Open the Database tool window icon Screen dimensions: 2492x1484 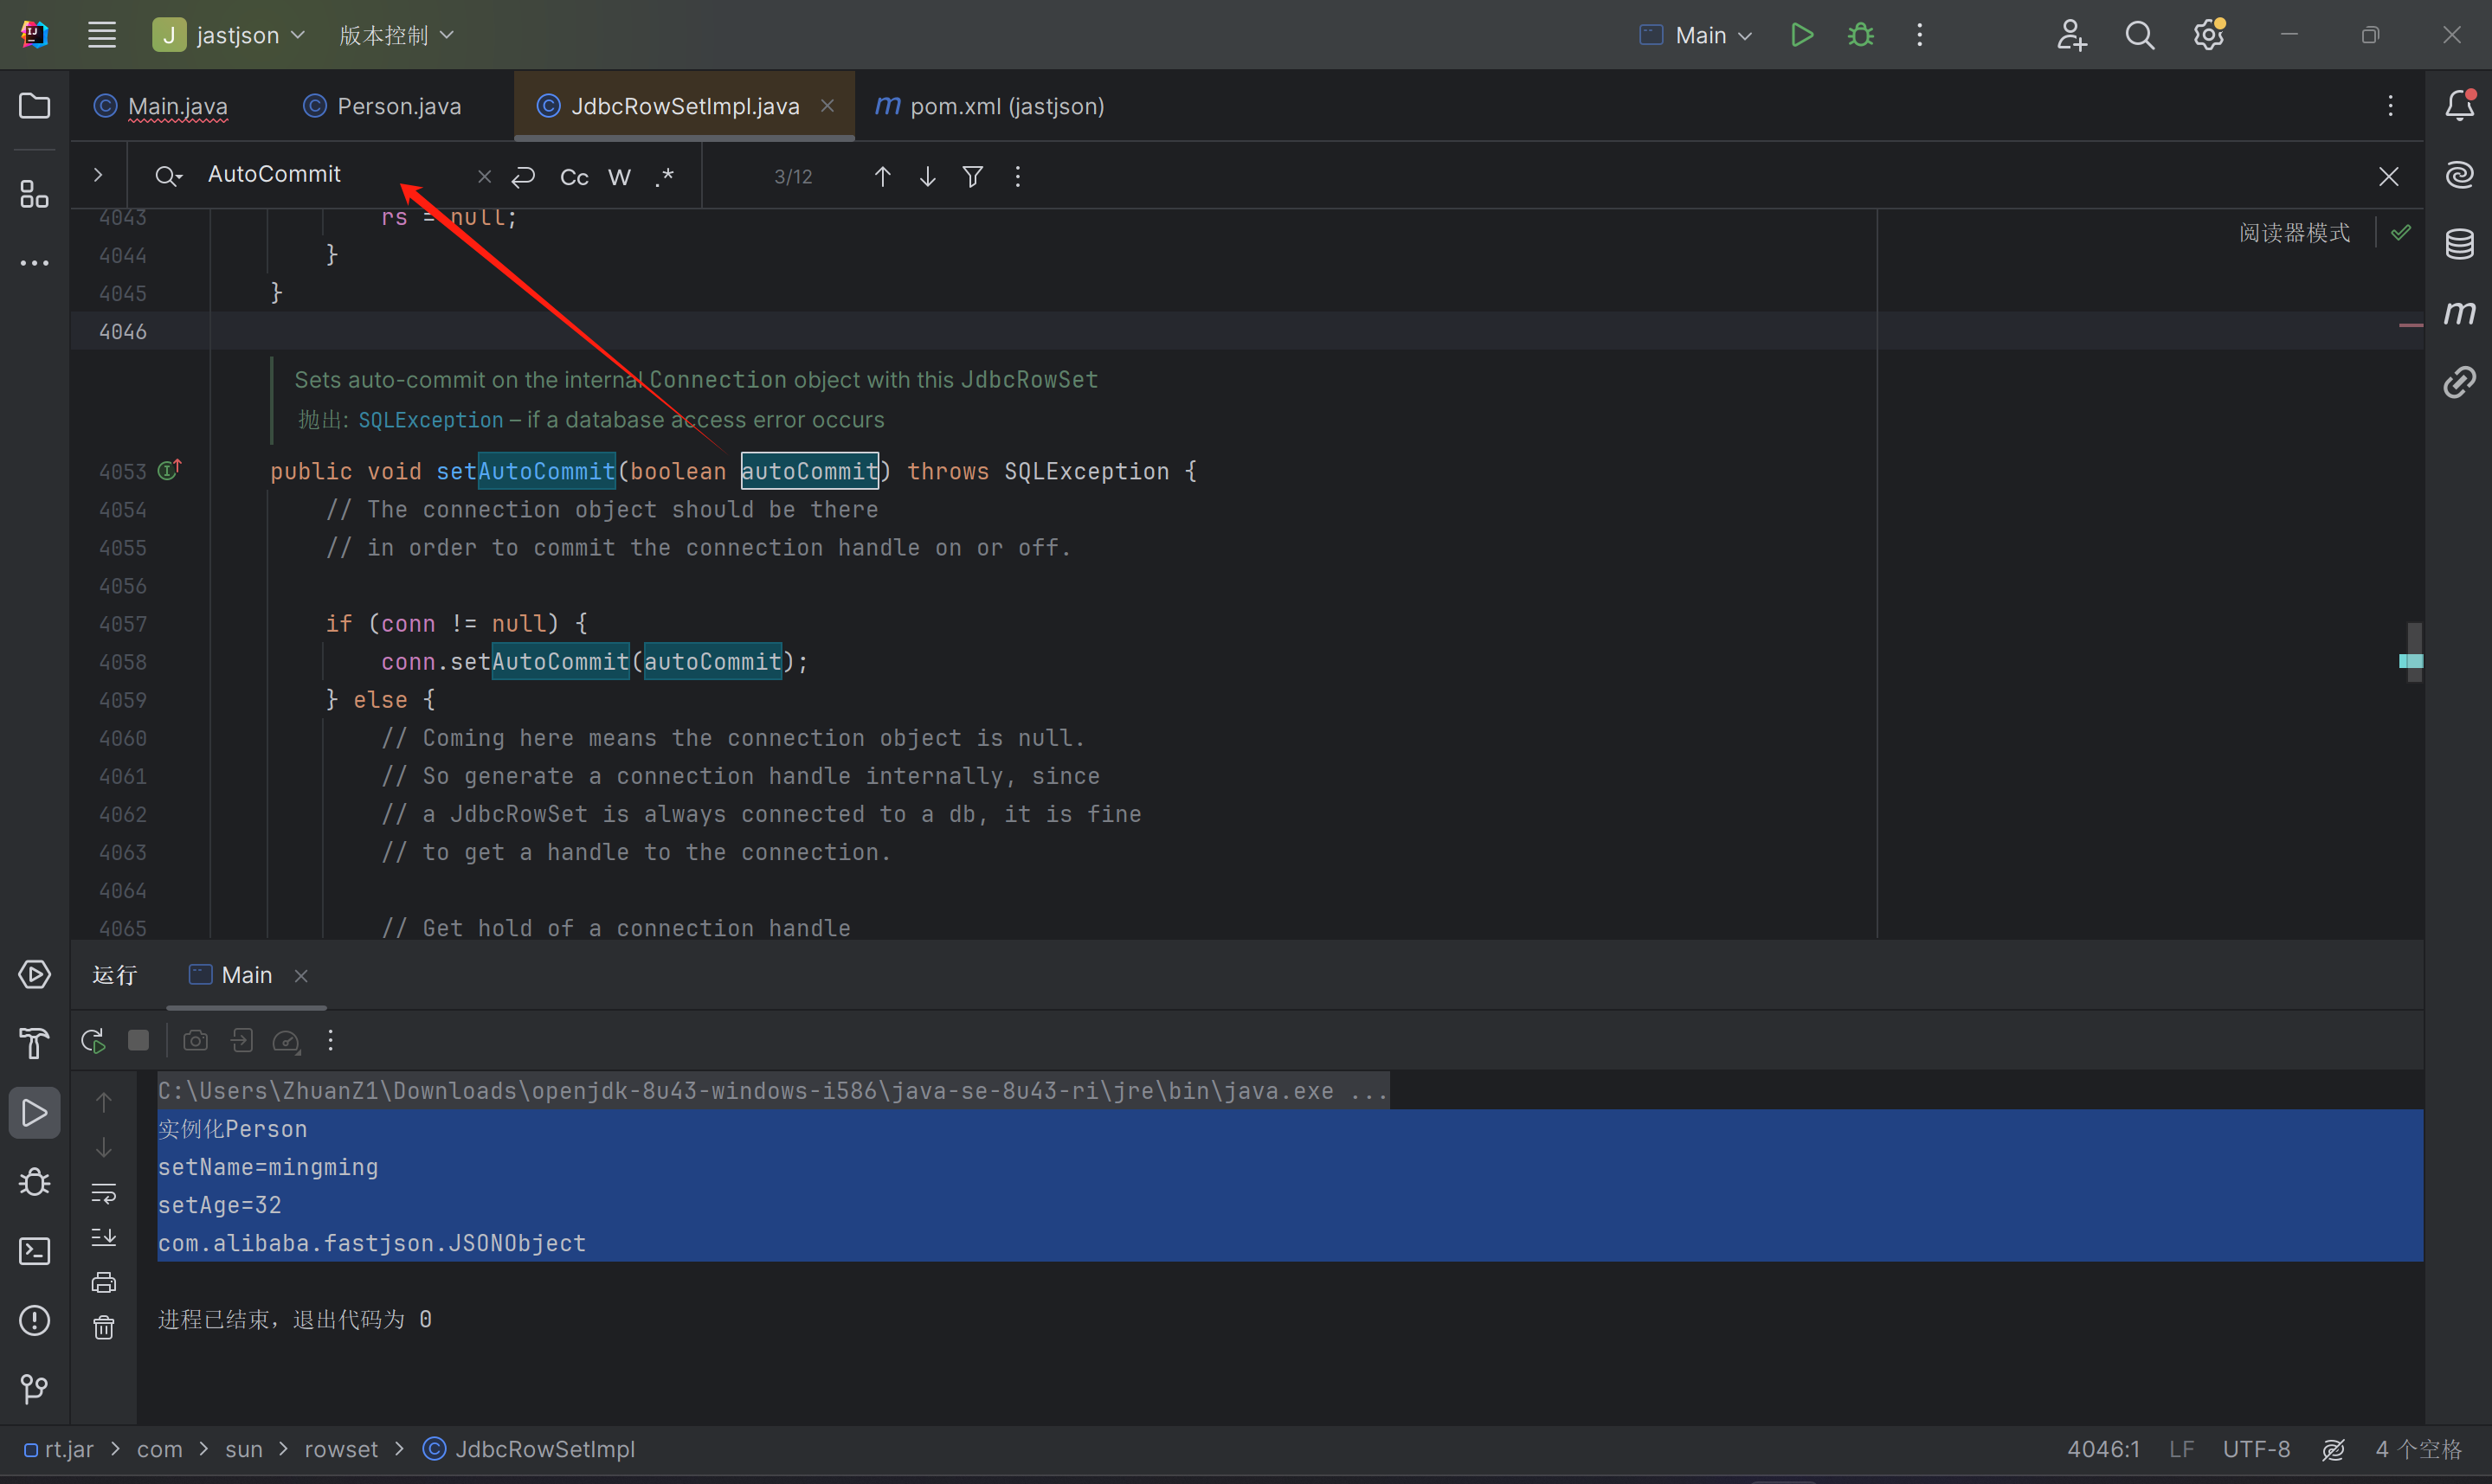(2459, 243)
